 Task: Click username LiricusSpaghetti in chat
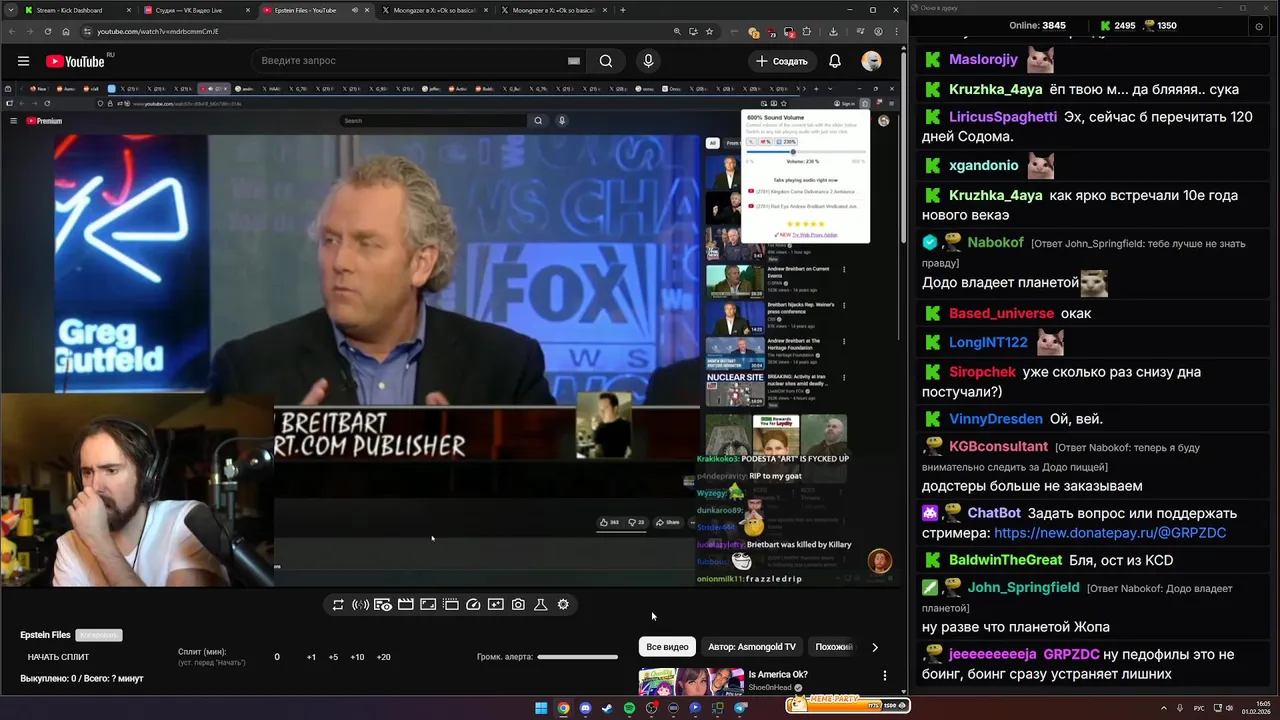point(1003,116)
